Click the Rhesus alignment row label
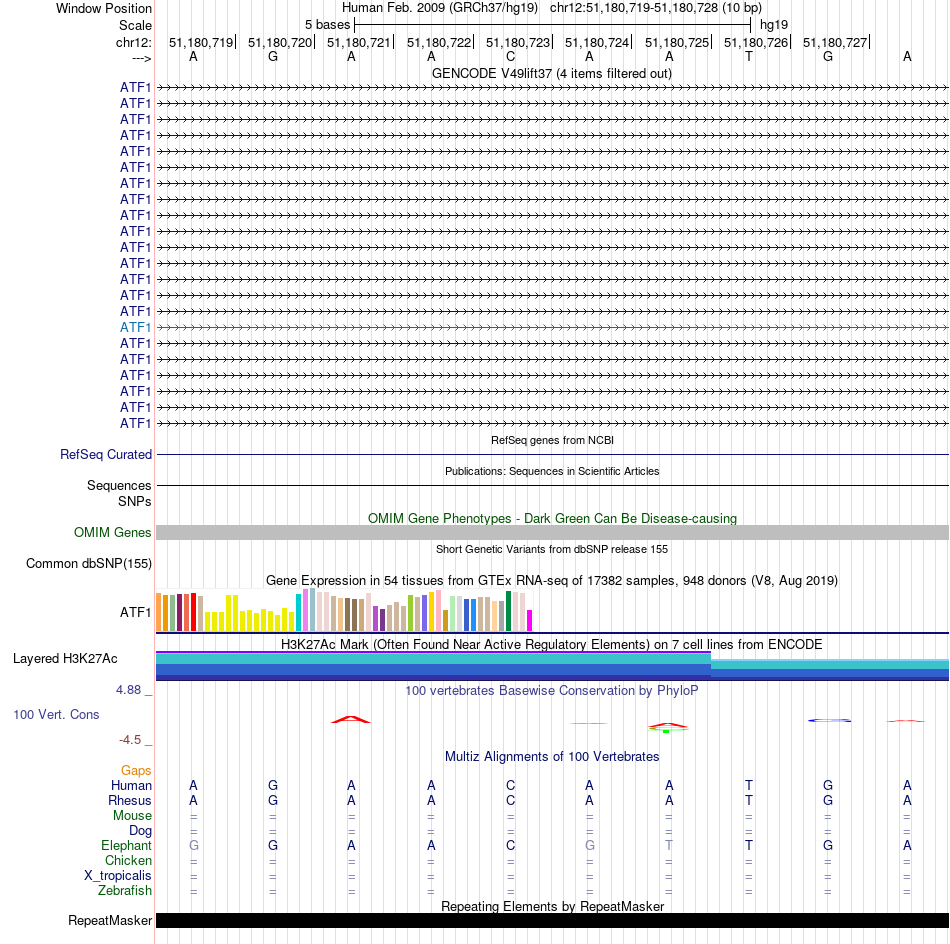The image size is (950, 944). 130,800
